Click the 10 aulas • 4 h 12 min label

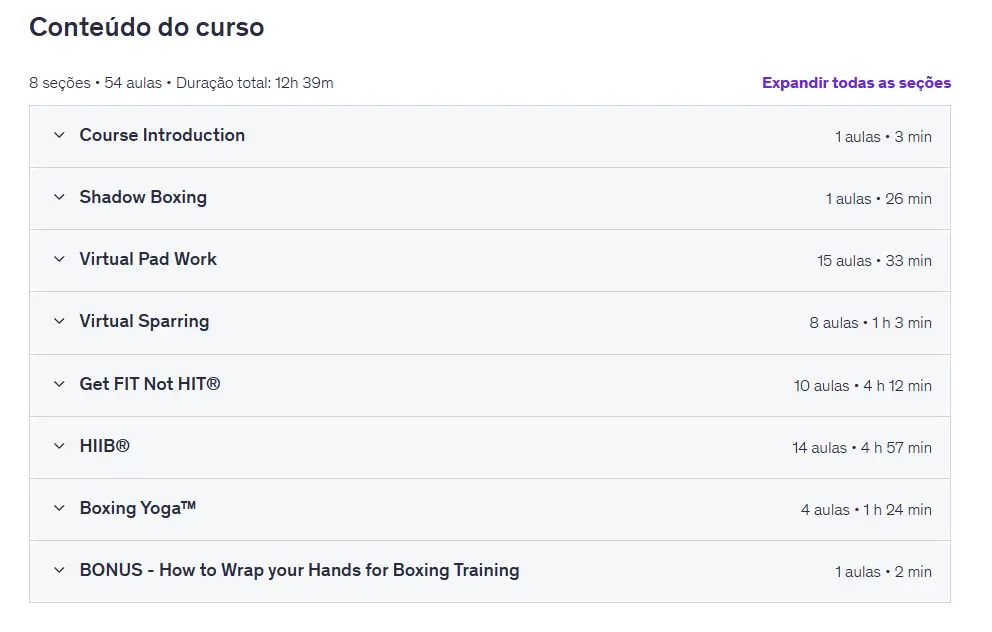click(863, 386)
